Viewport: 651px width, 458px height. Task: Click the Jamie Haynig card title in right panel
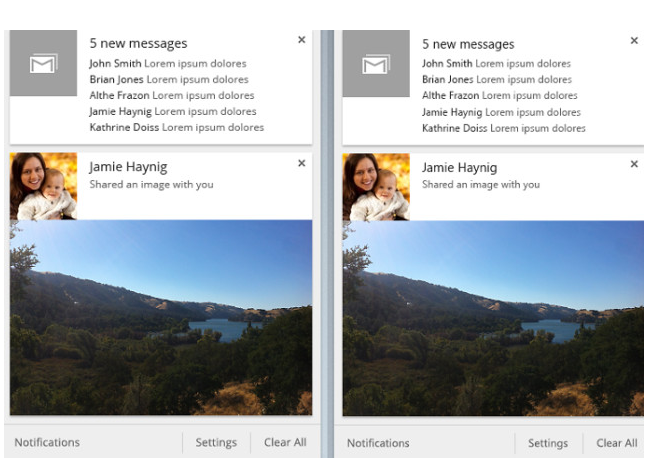459,168
